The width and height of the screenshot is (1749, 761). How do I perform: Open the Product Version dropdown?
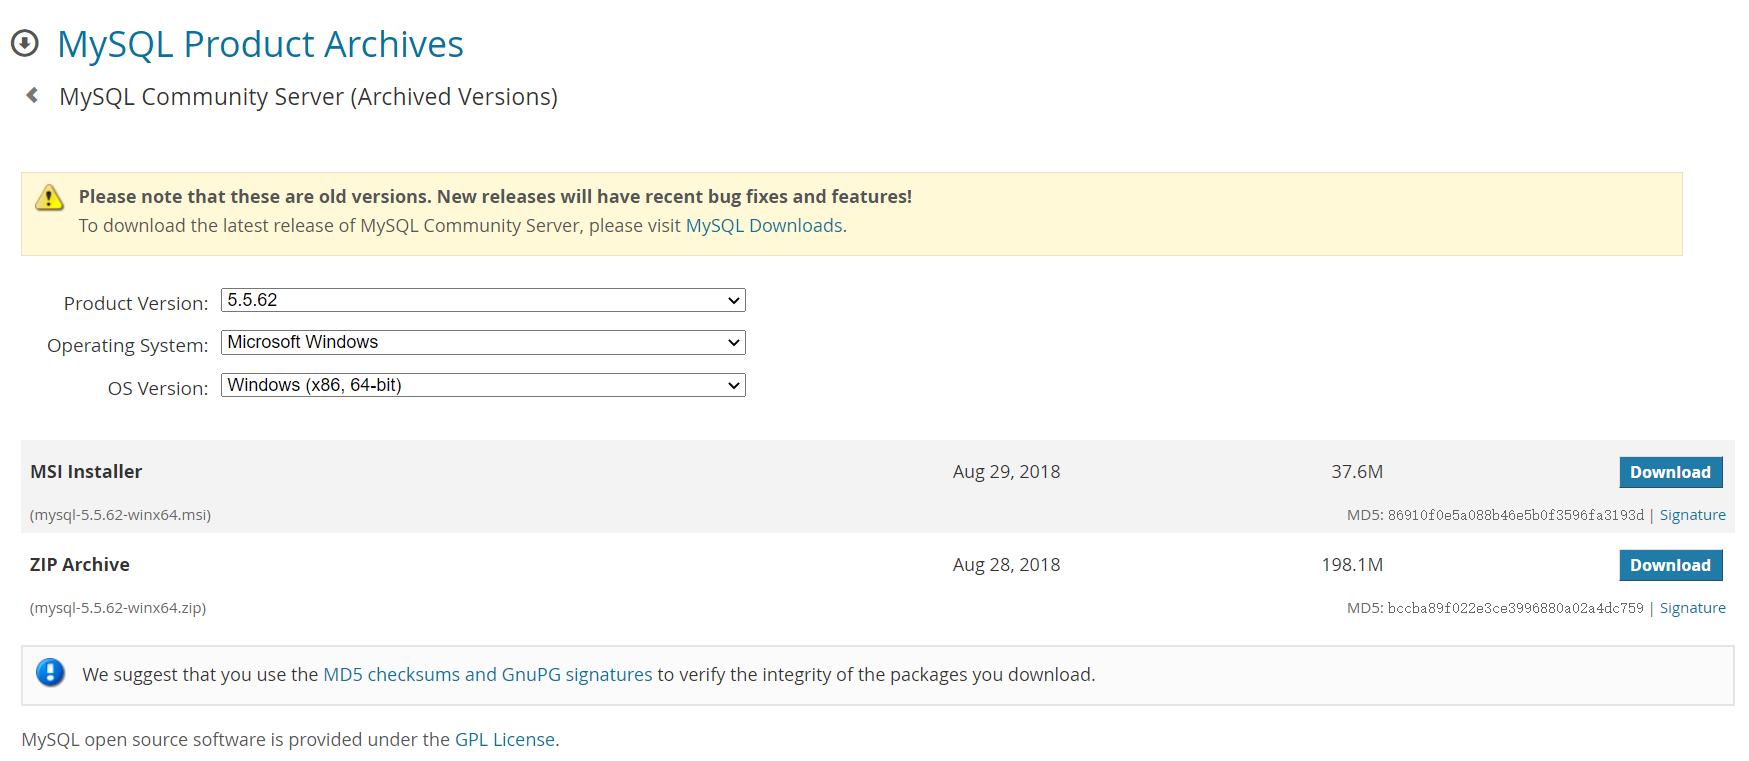[483, 300]
